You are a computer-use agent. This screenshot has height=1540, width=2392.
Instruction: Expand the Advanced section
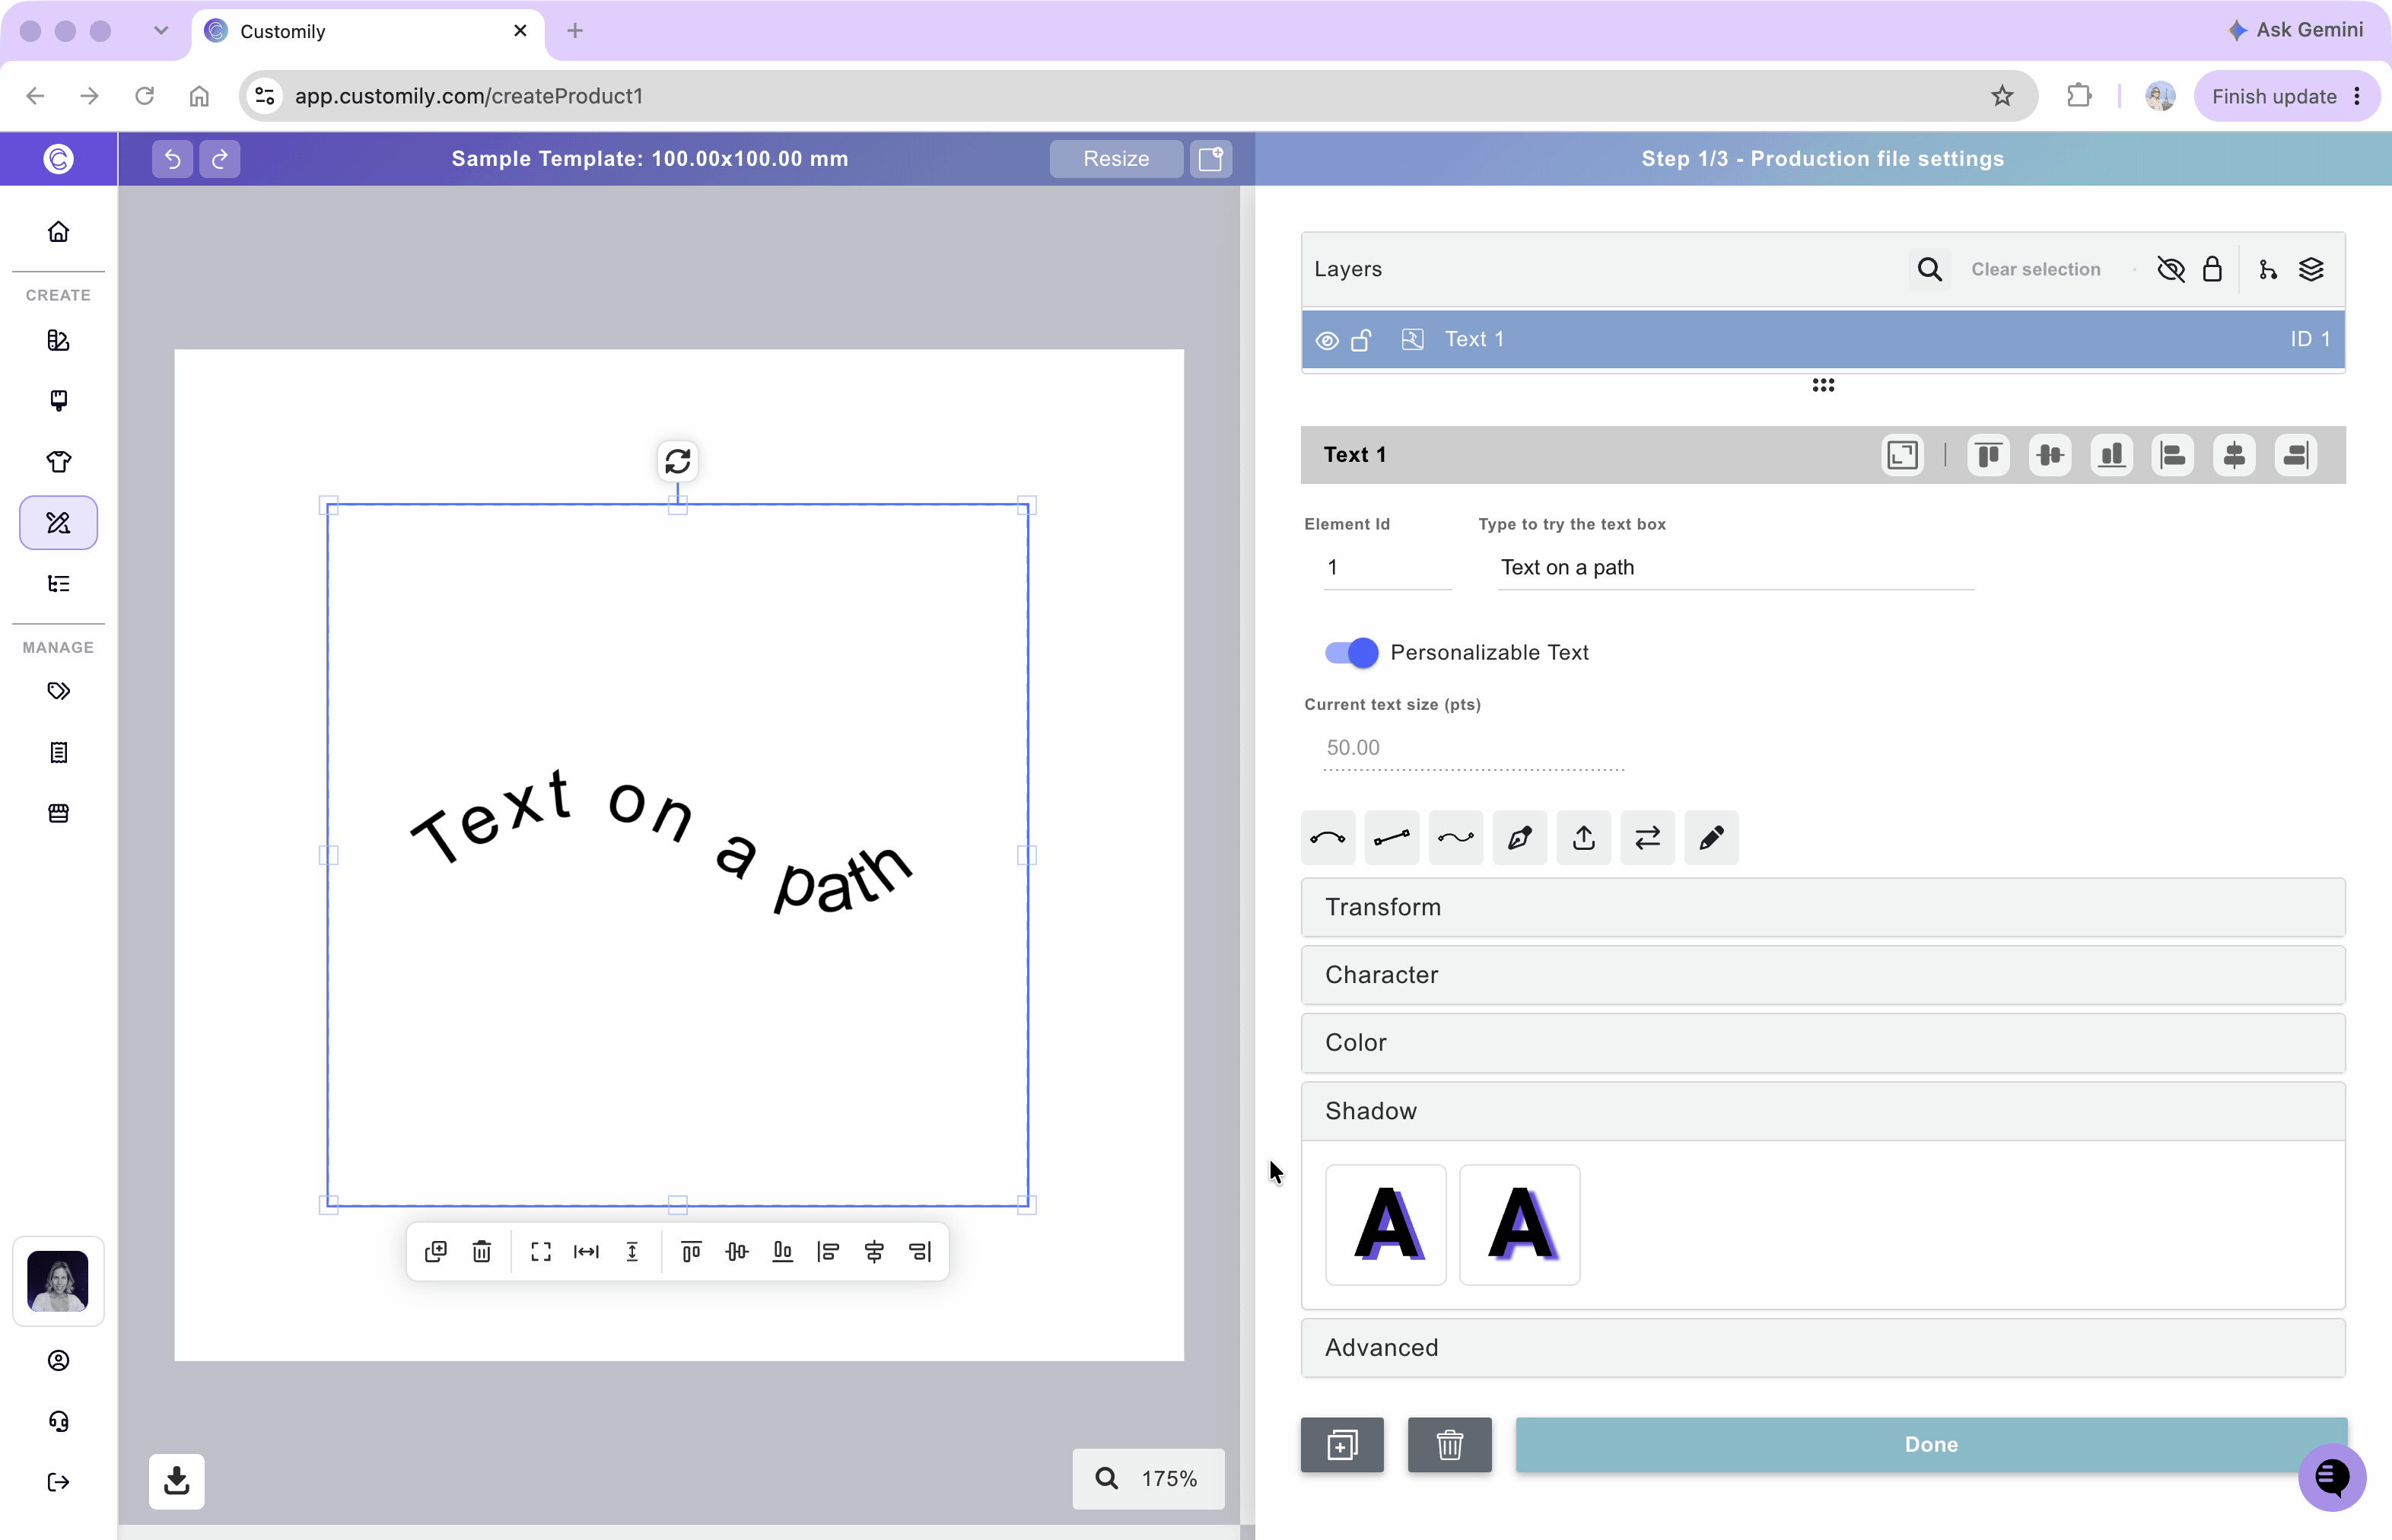point(1823,1348)
